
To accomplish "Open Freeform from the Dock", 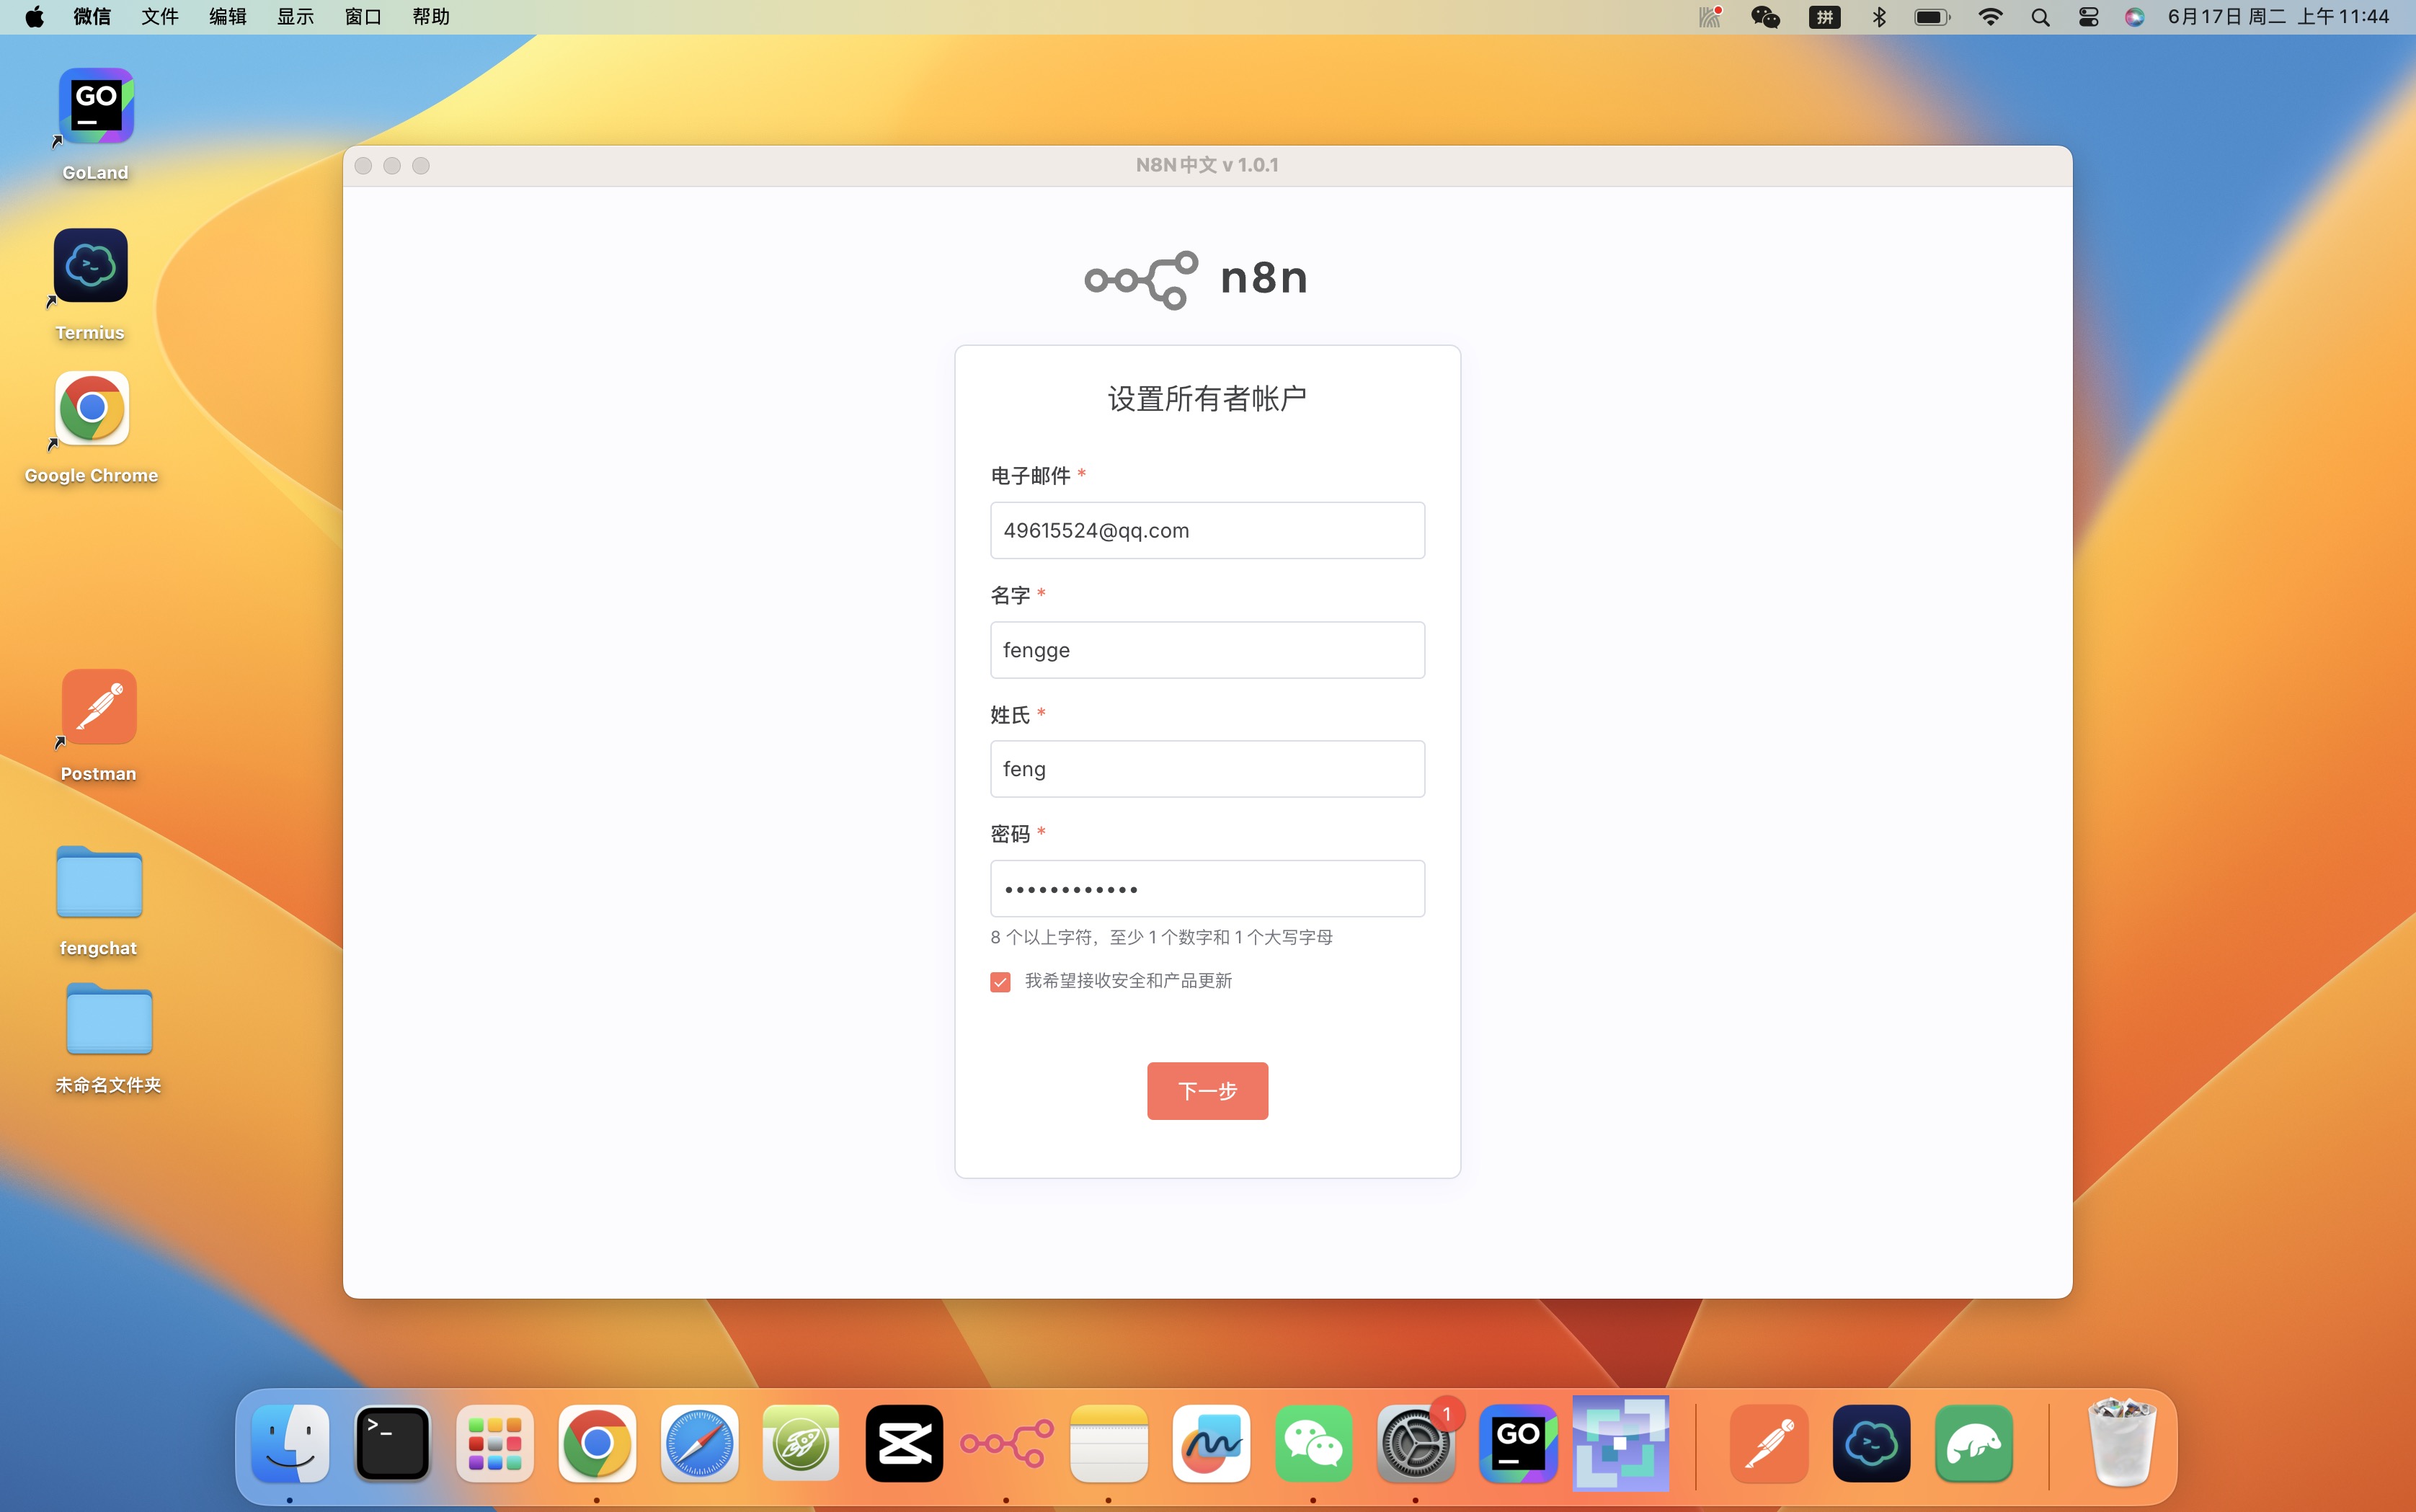I will (1211, 1443).
